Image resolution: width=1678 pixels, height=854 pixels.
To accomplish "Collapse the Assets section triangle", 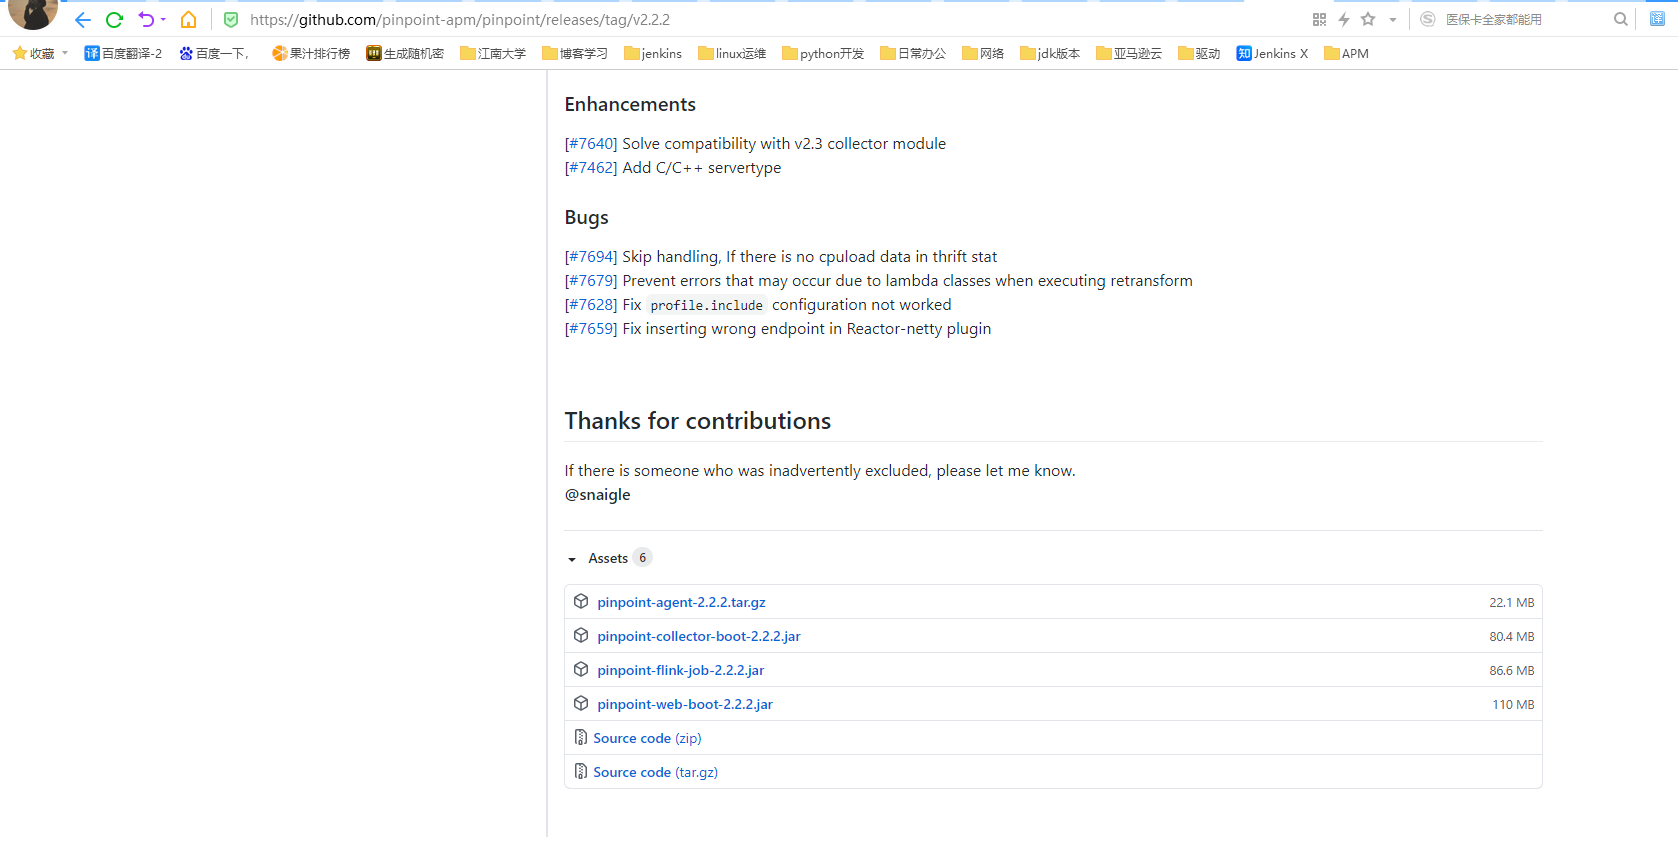I will click(572, 559).
